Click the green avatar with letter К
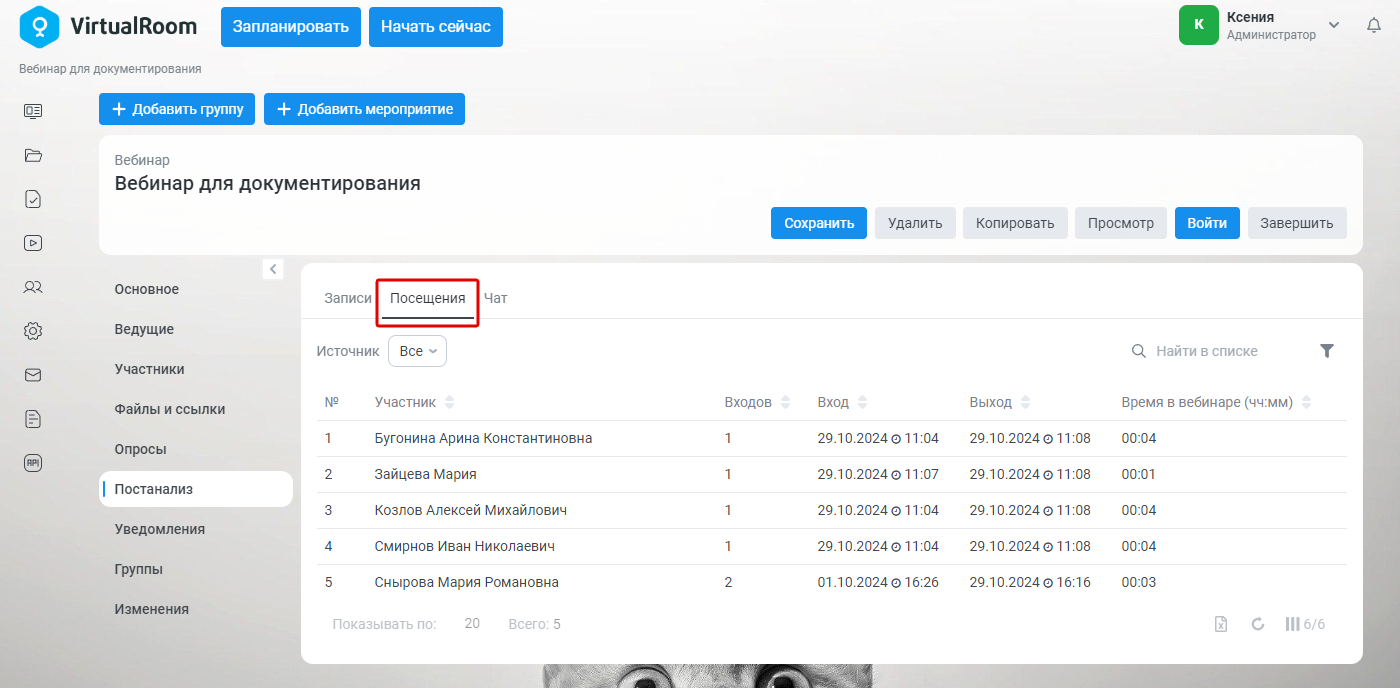 pyautogui.click(x=1199, y=25)
